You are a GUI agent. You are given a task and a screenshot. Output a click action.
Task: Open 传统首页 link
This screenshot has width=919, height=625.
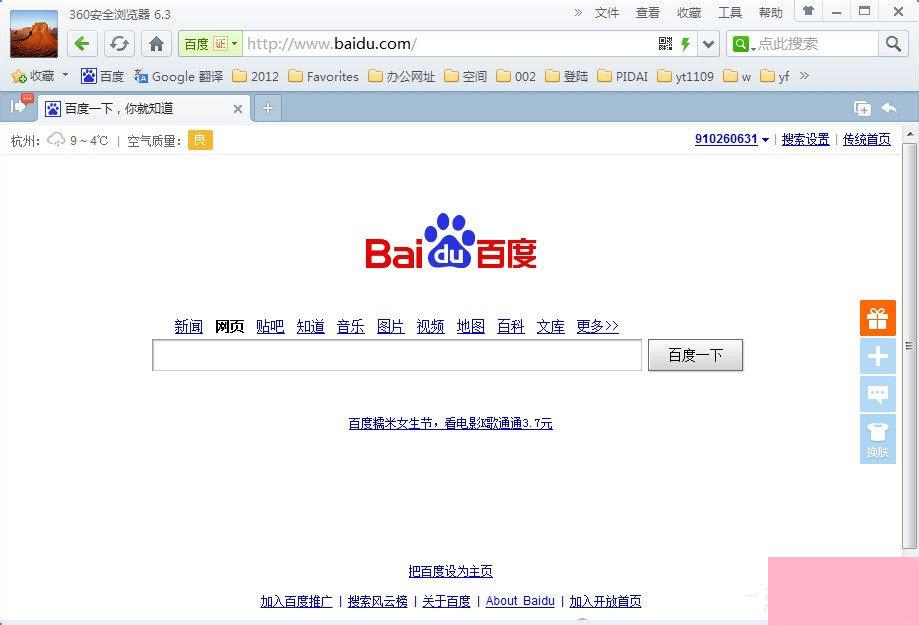(x=866, y=139)
